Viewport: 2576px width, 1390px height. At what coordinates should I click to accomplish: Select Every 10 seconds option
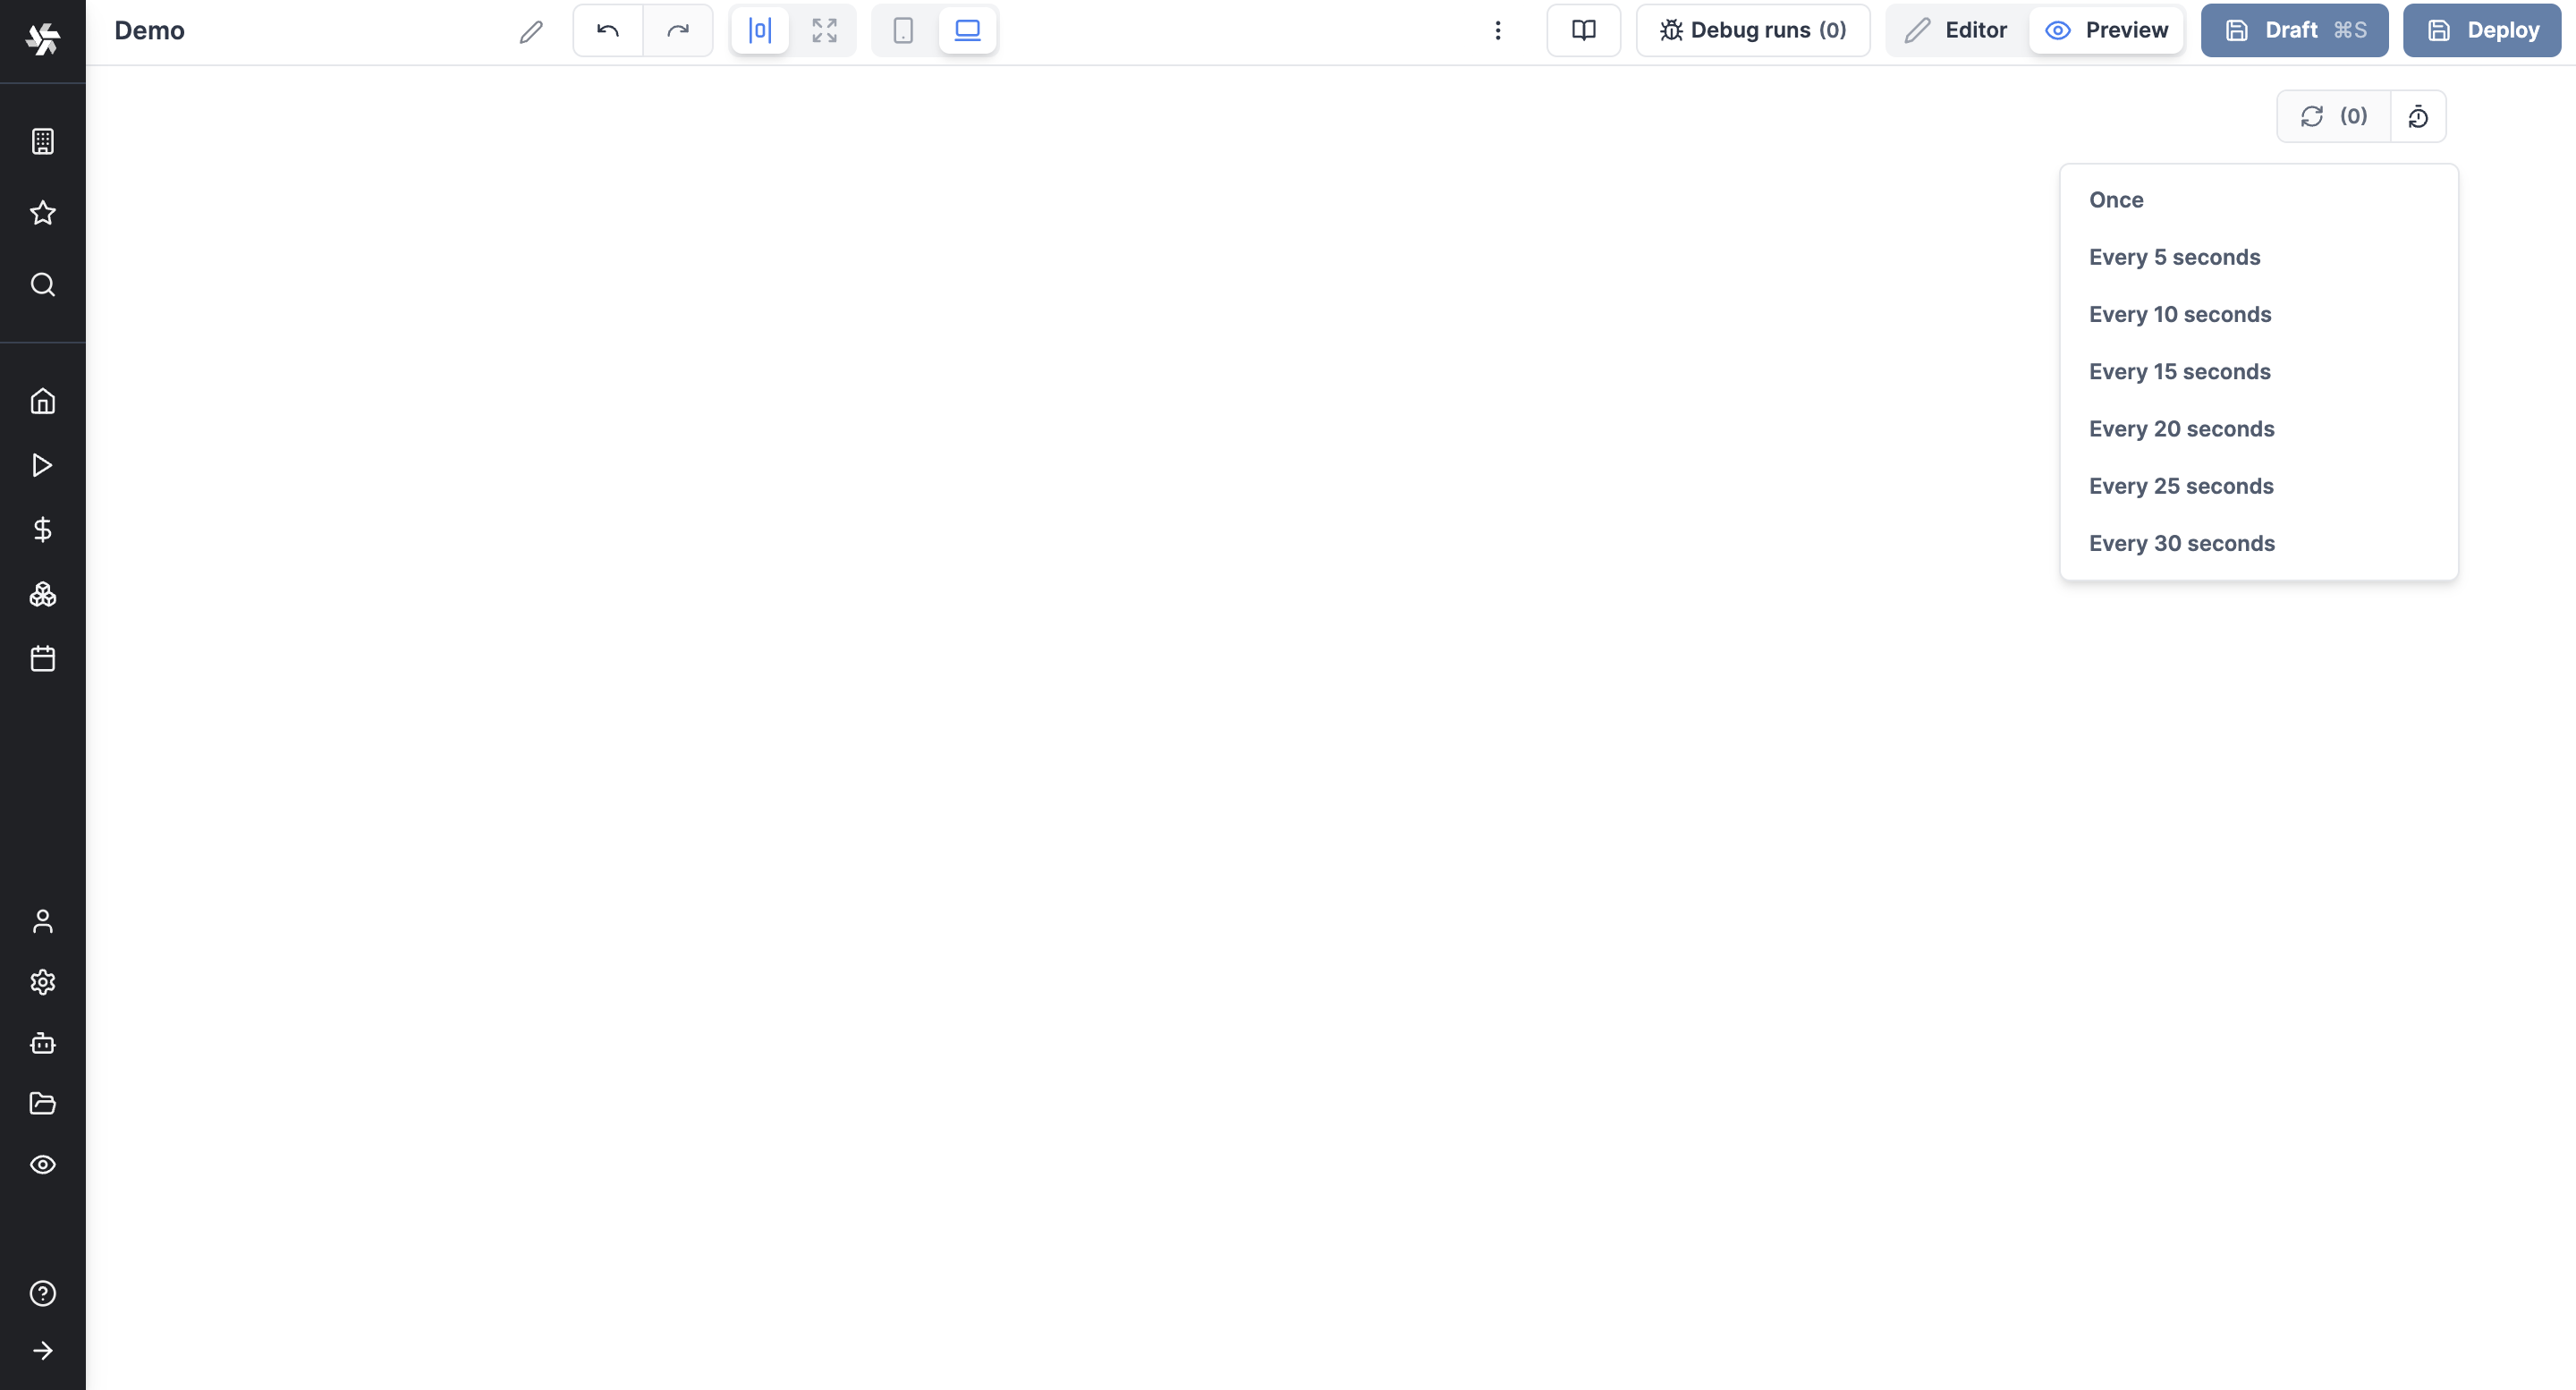pyautogui.click(x=2179, y=314)
